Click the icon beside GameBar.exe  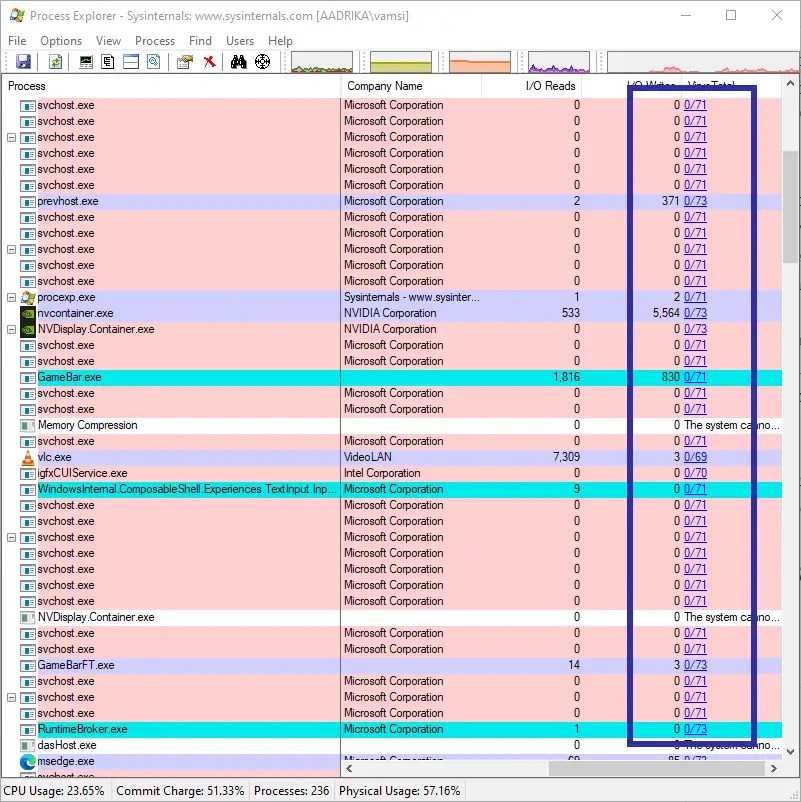point(27,377)
